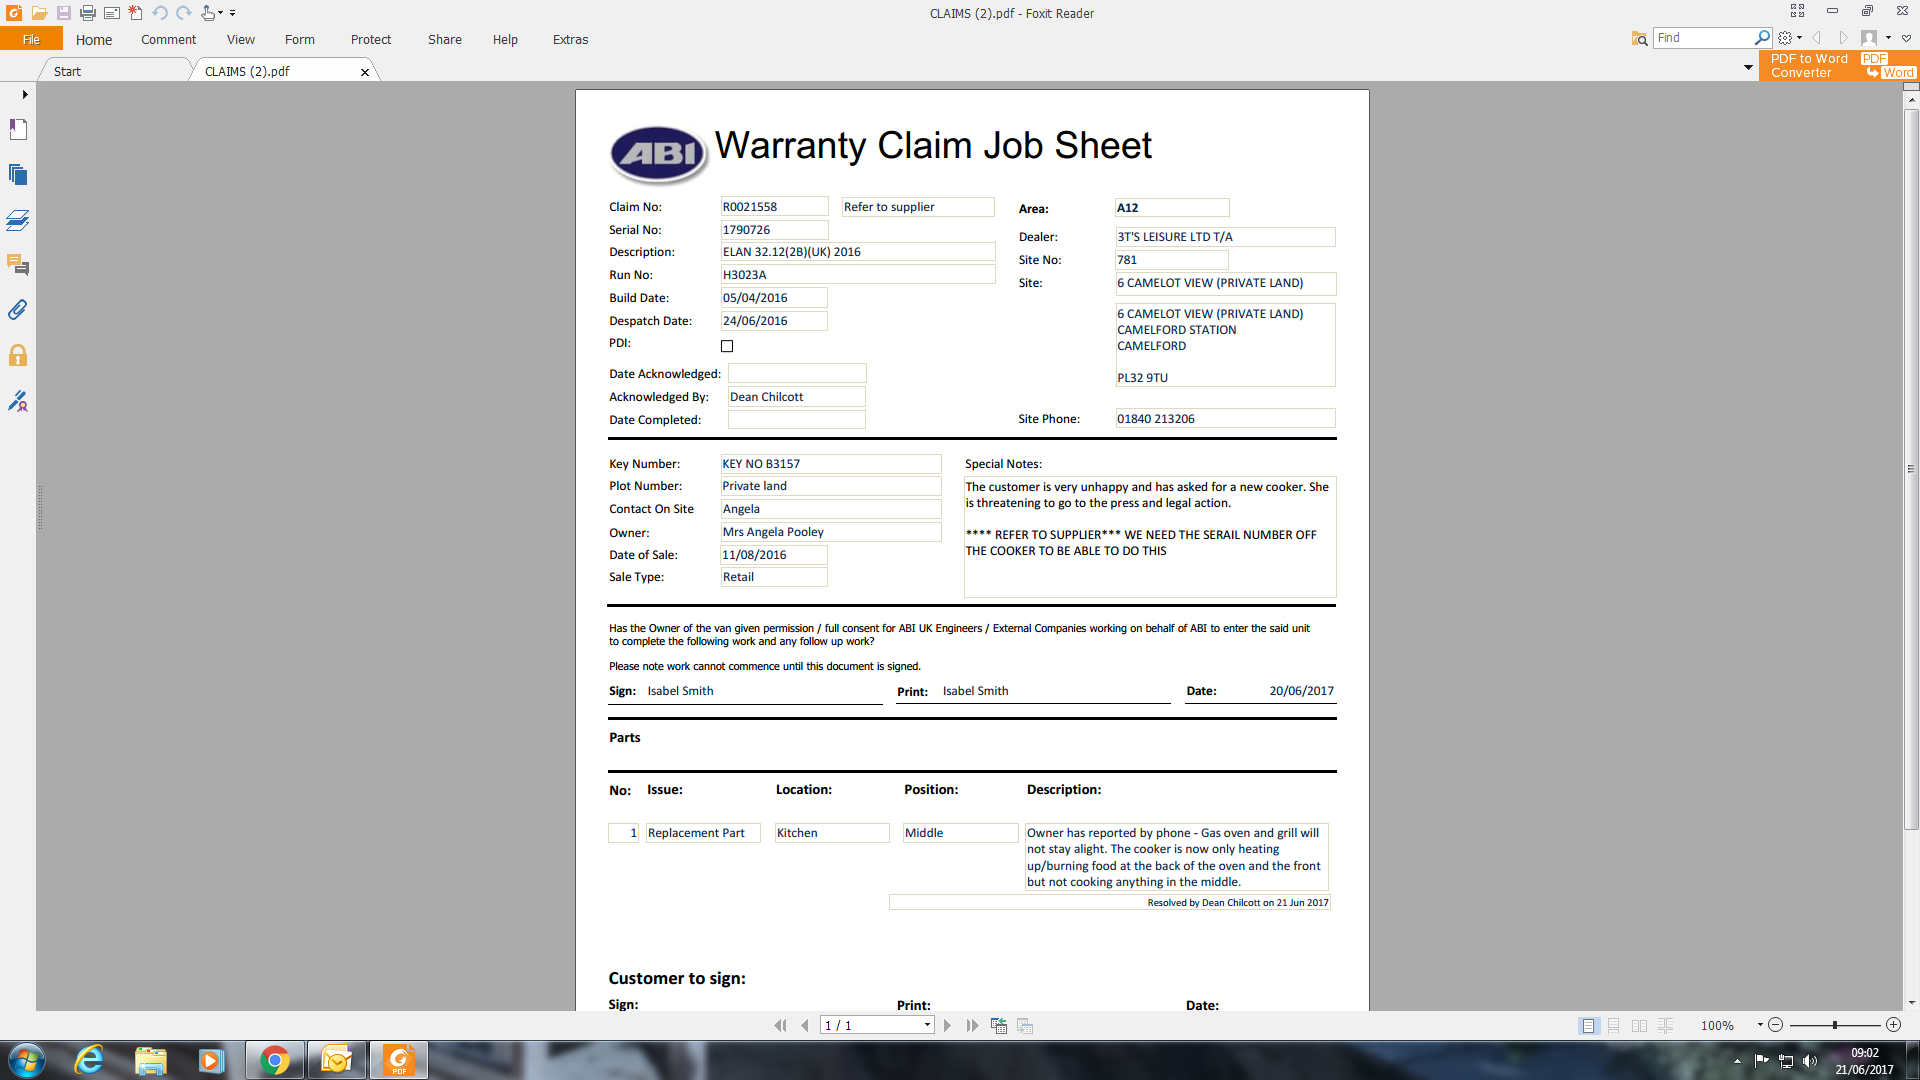This screenshot has width=1920, height=1080.
Task: Open the Comment ribbon tab
Action: click(168, 40)
